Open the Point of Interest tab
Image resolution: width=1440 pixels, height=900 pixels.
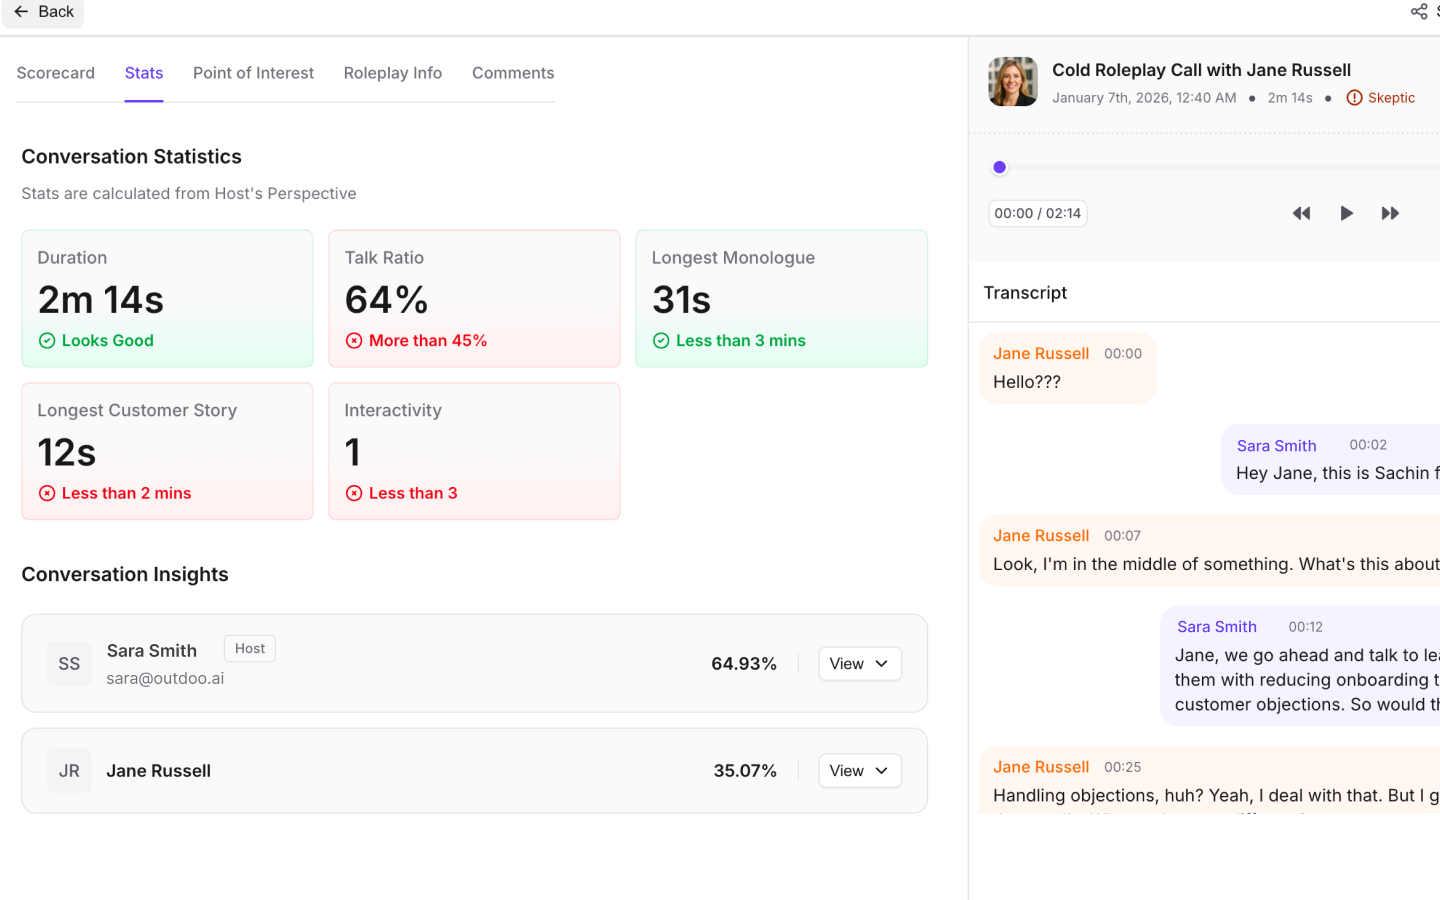(x=253, y=73)
